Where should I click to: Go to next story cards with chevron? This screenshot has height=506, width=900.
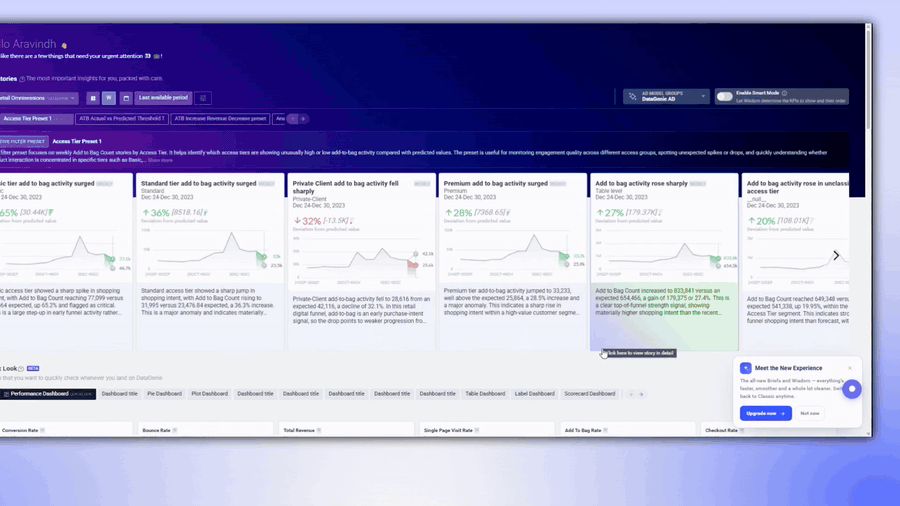click(x=836, y=255)
